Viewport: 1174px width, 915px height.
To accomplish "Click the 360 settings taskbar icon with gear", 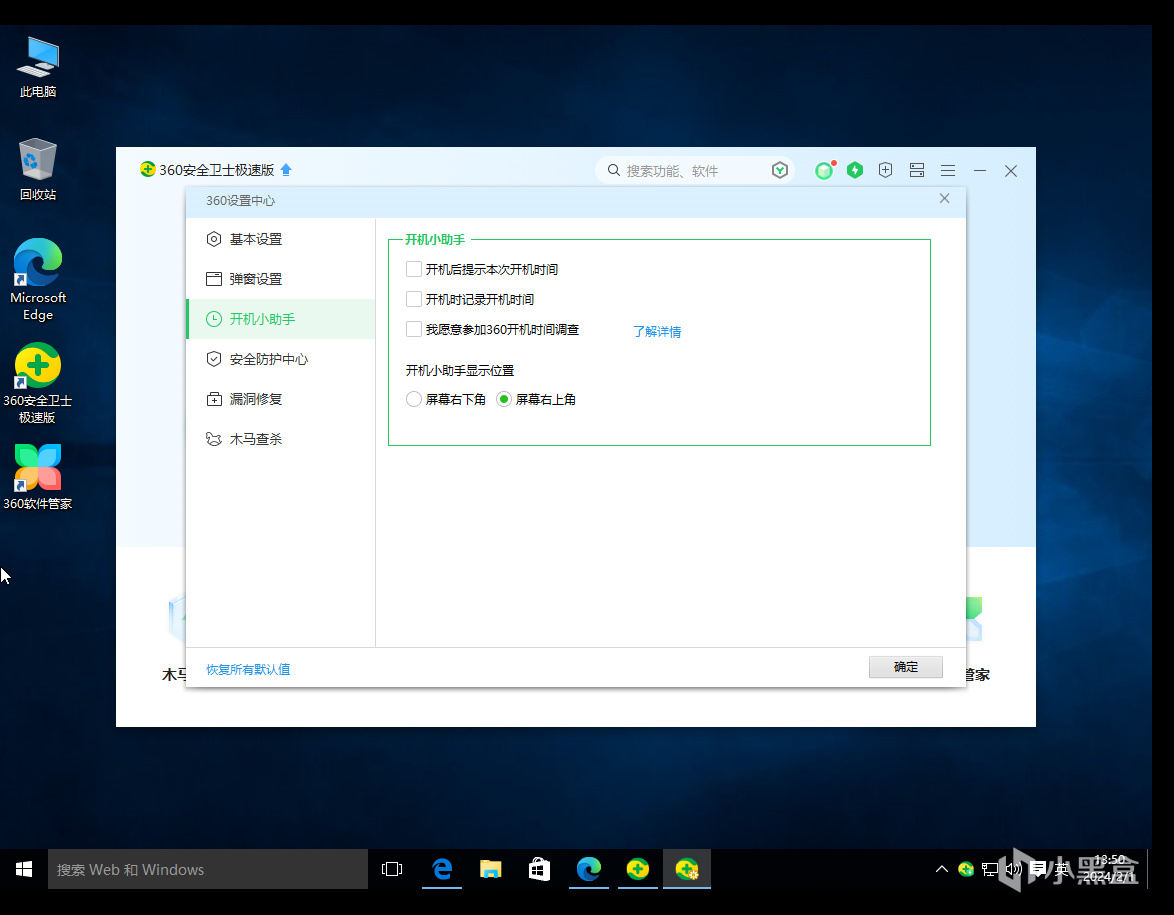I will pyautogui.click(x=687, y=869).
